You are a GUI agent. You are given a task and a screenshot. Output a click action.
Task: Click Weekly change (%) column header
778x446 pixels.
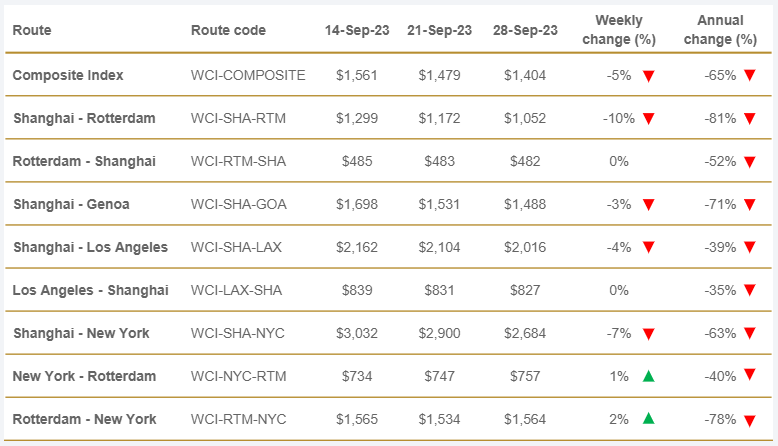click(618, 30)
